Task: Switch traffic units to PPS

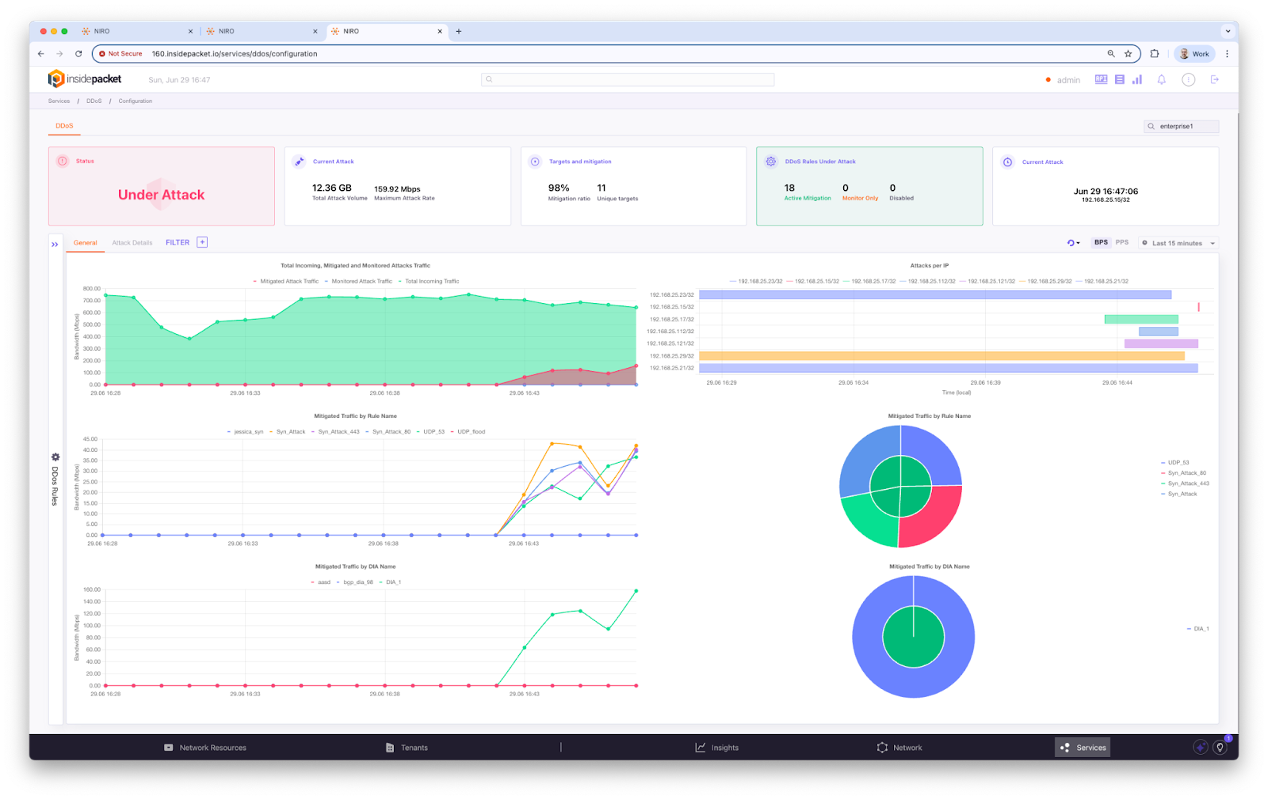Action: point(1122,242)
